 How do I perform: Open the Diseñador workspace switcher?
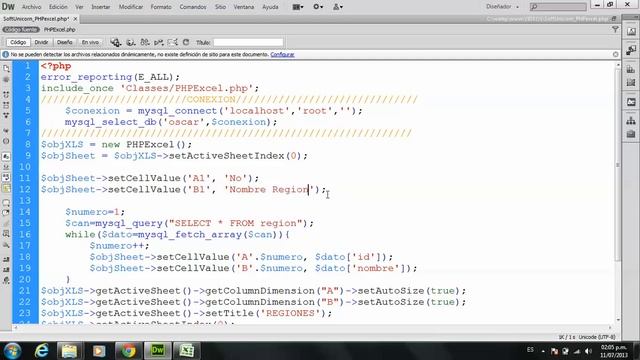tap(502, 7)
